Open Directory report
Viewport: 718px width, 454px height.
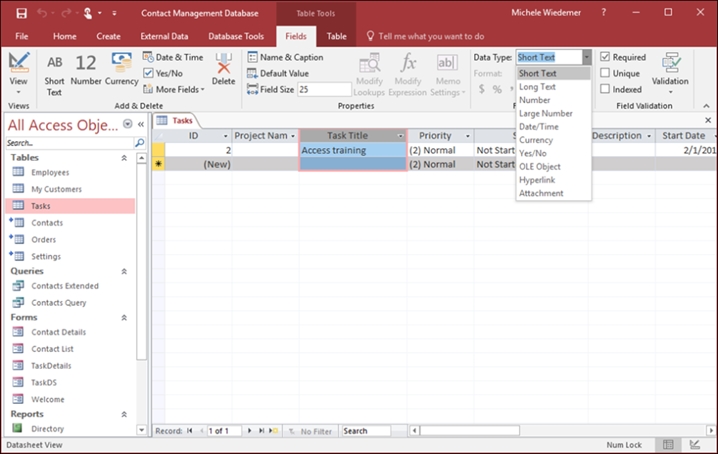pyautogui.click(x=47, y=429)
